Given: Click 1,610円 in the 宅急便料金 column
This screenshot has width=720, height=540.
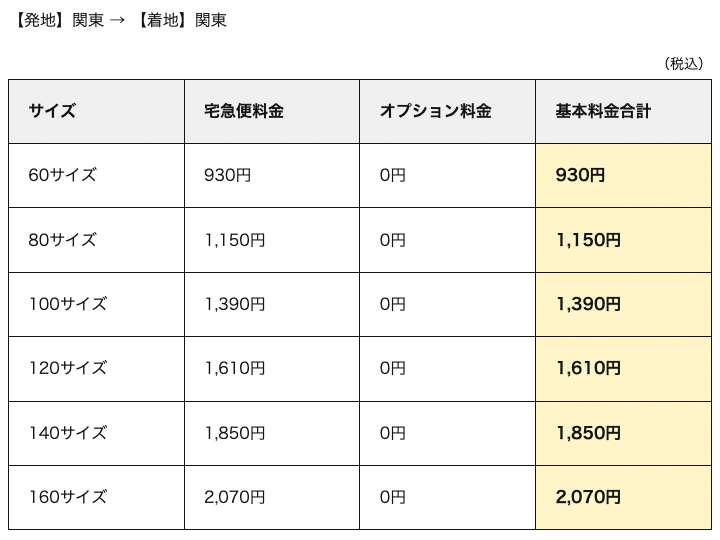Looking at the screenshot, I should (235, 368).
